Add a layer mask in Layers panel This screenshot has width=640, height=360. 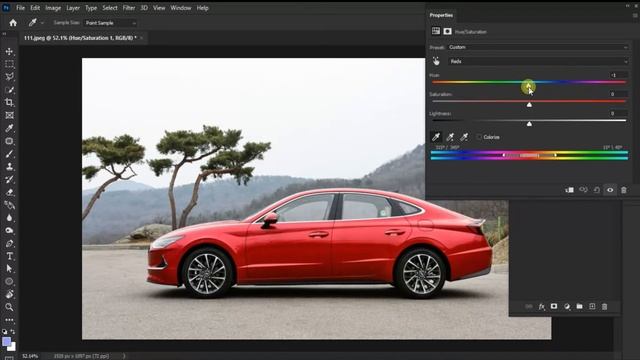(554, 306)
